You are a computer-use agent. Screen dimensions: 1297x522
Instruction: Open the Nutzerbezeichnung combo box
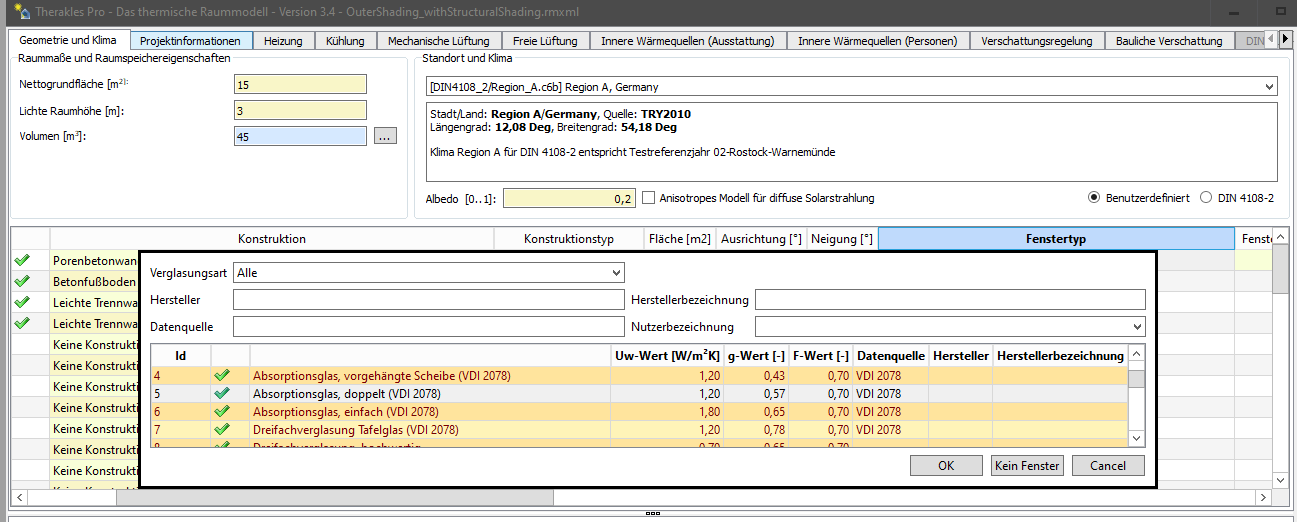tap(1136, 326)
